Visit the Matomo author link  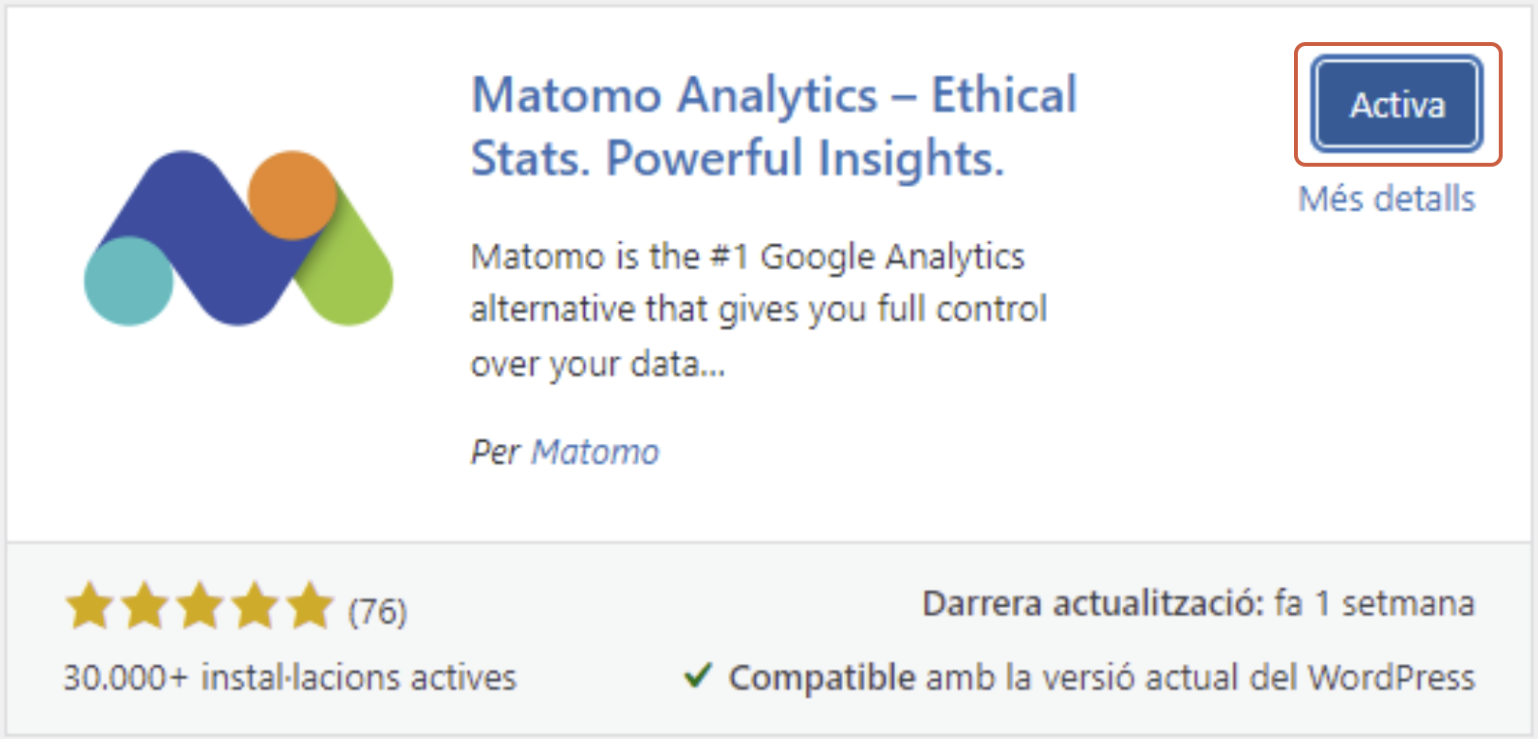595,452
